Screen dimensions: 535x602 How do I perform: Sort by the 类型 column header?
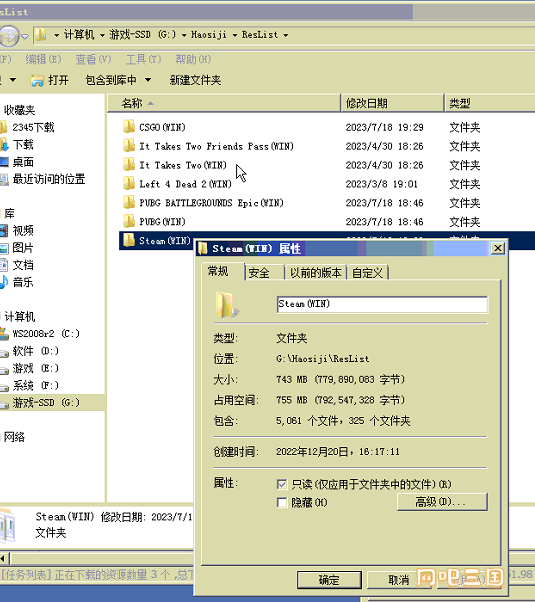pyautogui.click(x=490, y=103)
